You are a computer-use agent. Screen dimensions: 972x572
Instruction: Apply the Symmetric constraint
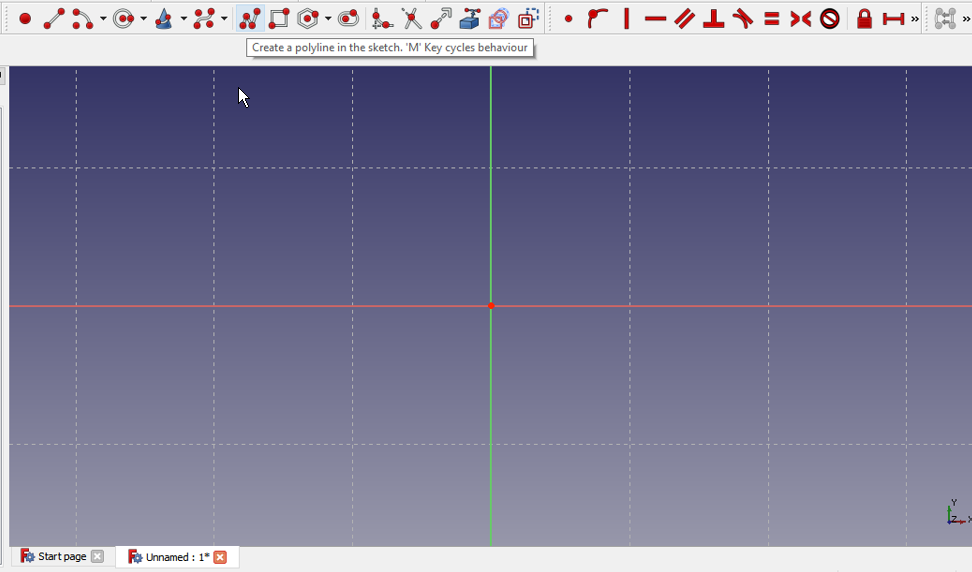(x=800, y=19)
